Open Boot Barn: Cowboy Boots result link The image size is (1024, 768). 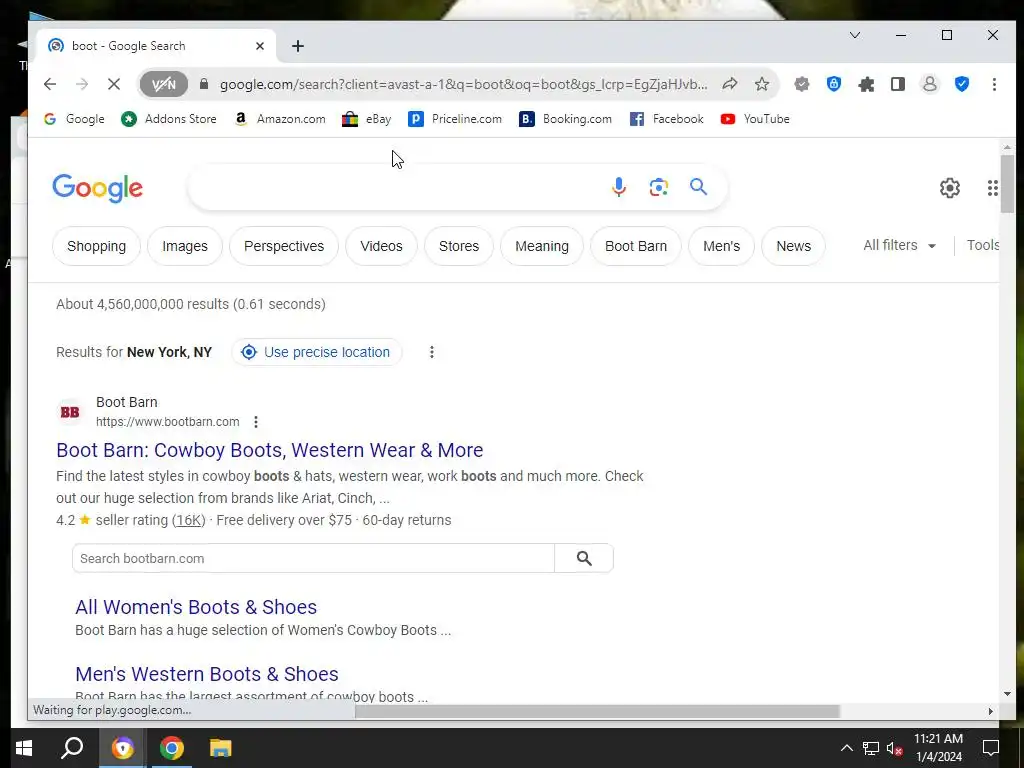270,450
